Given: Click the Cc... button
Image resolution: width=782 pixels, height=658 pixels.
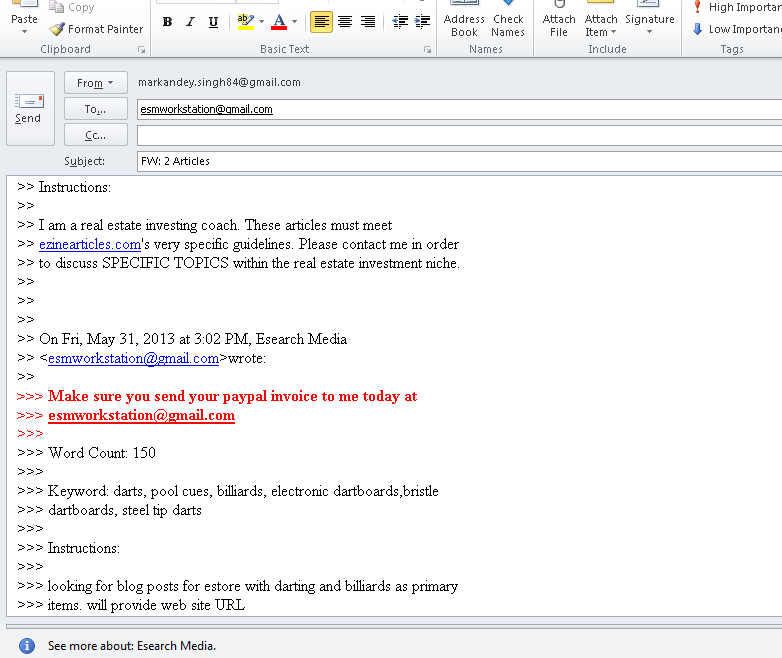Looking at the screenshot, I should click(x=95, y=135).
